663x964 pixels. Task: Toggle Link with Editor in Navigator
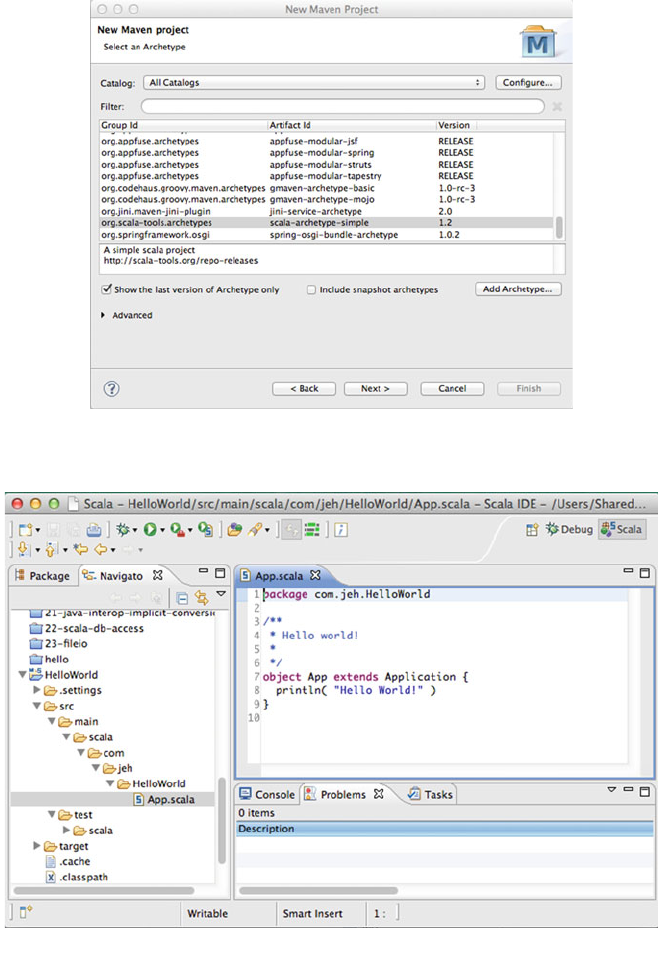pos(201,598)
